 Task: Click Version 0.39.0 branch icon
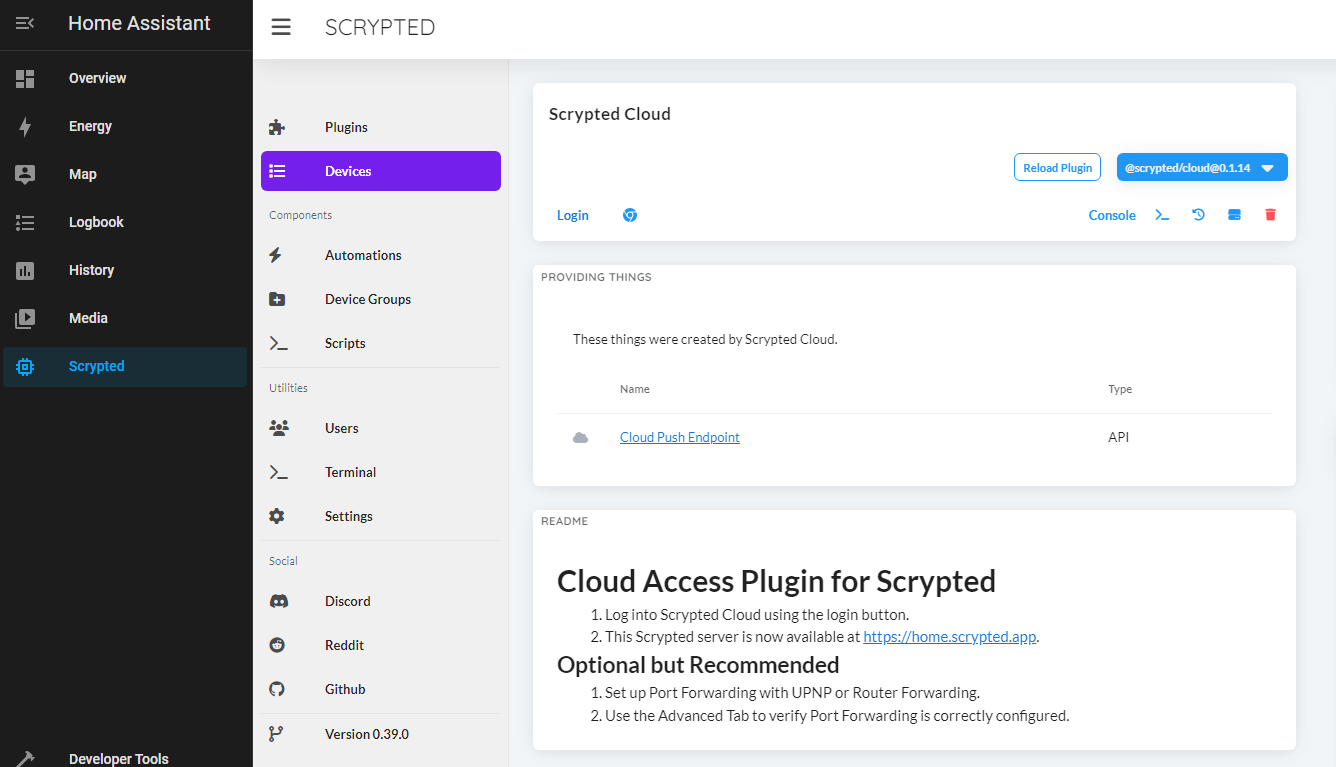pos(277,734)
